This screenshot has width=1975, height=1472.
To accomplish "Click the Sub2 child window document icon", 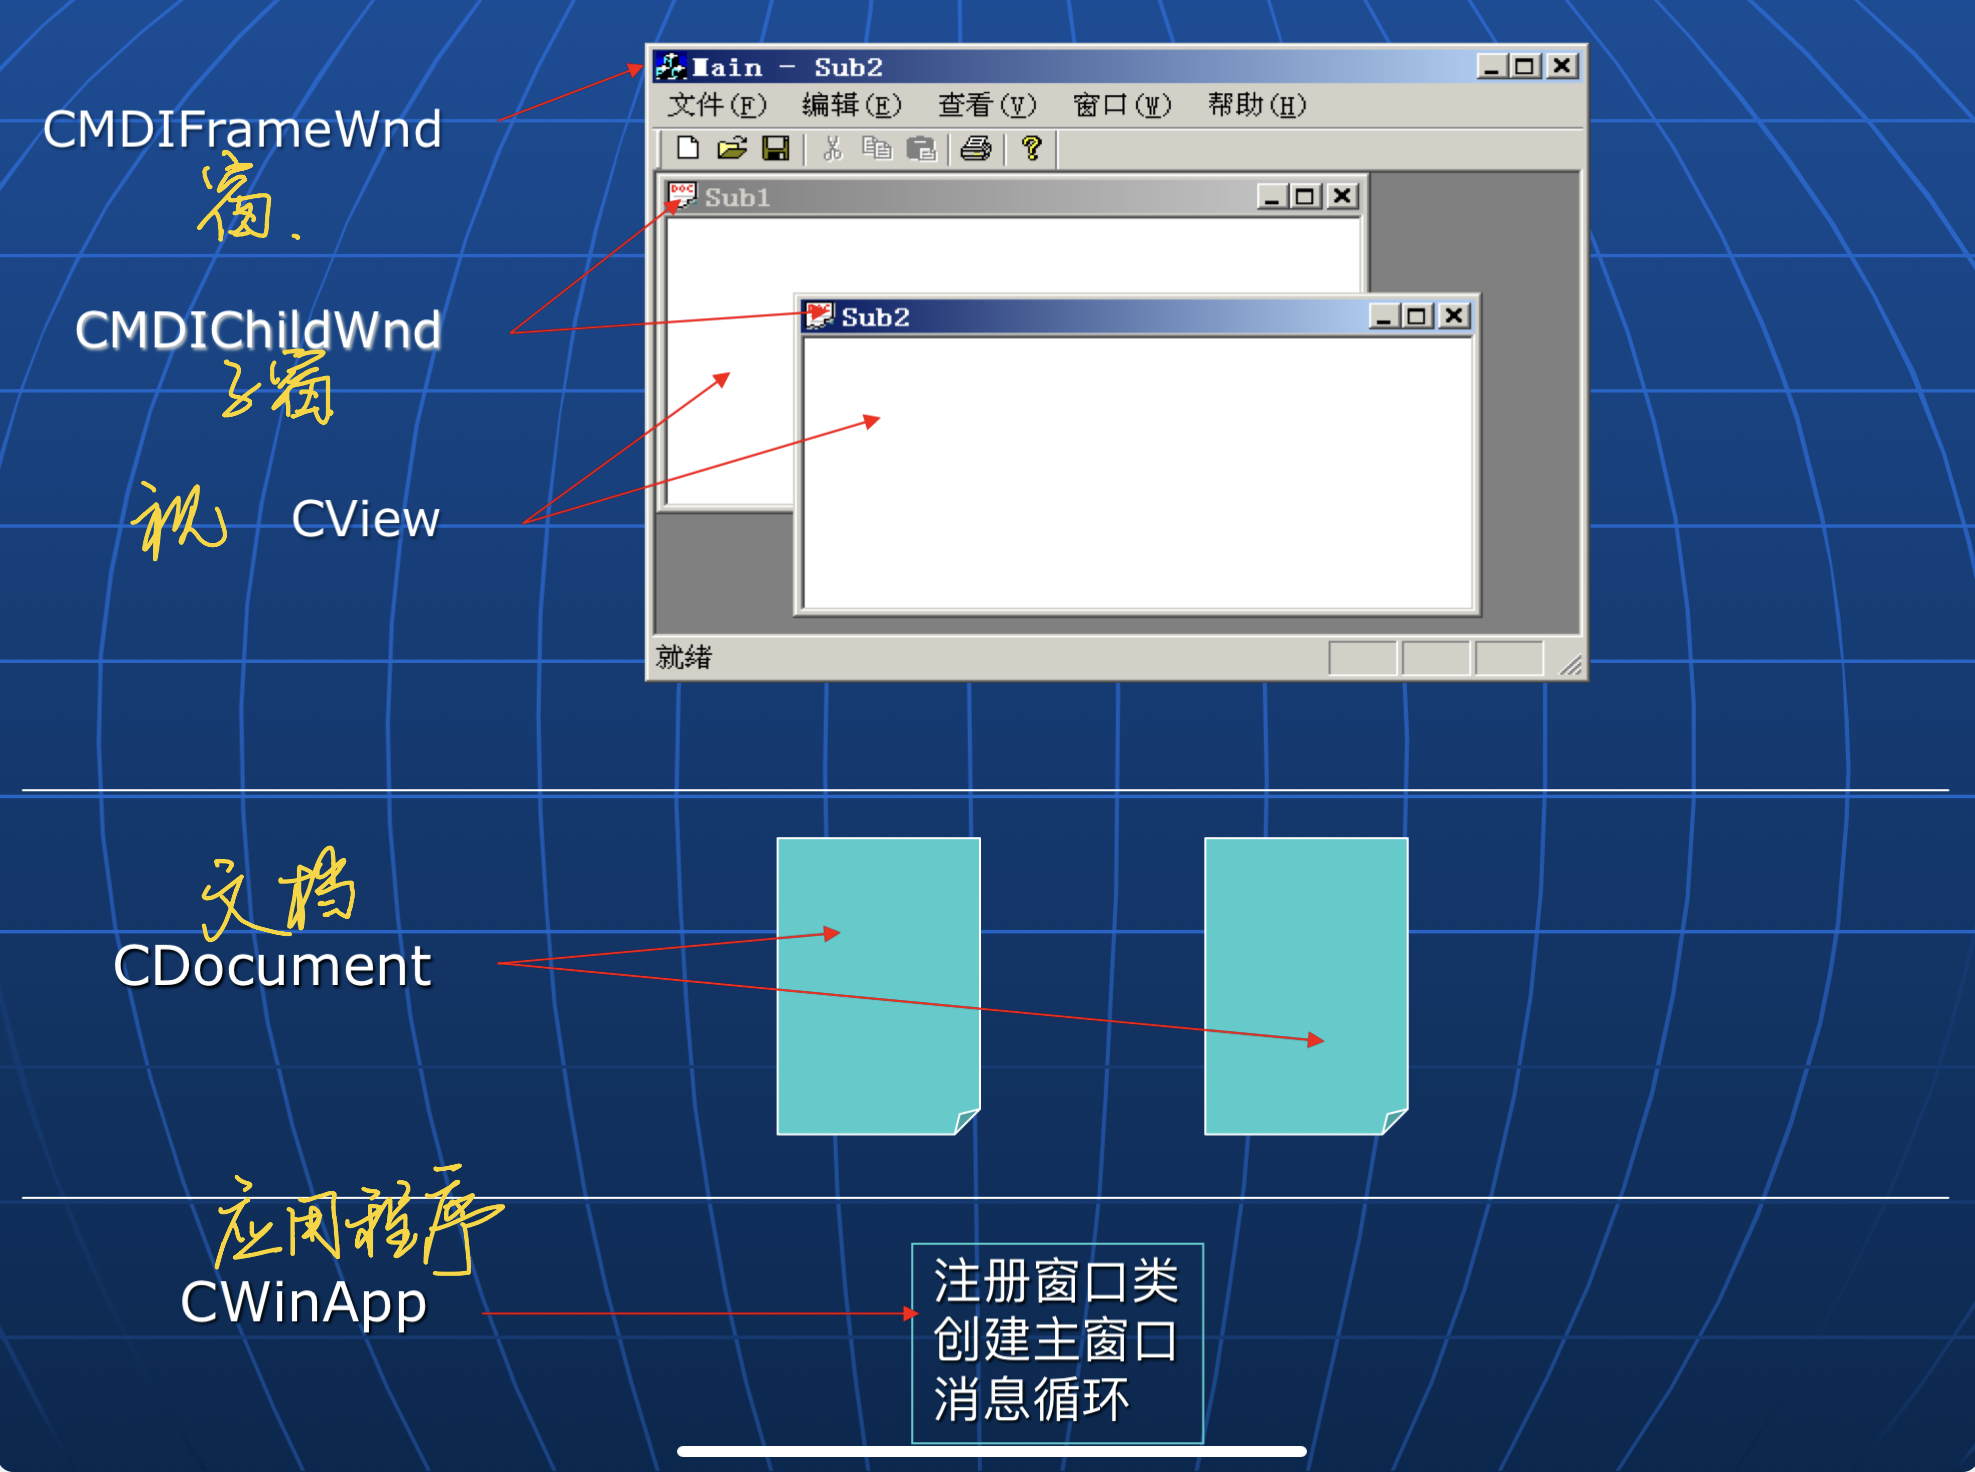I will [819, 315].
